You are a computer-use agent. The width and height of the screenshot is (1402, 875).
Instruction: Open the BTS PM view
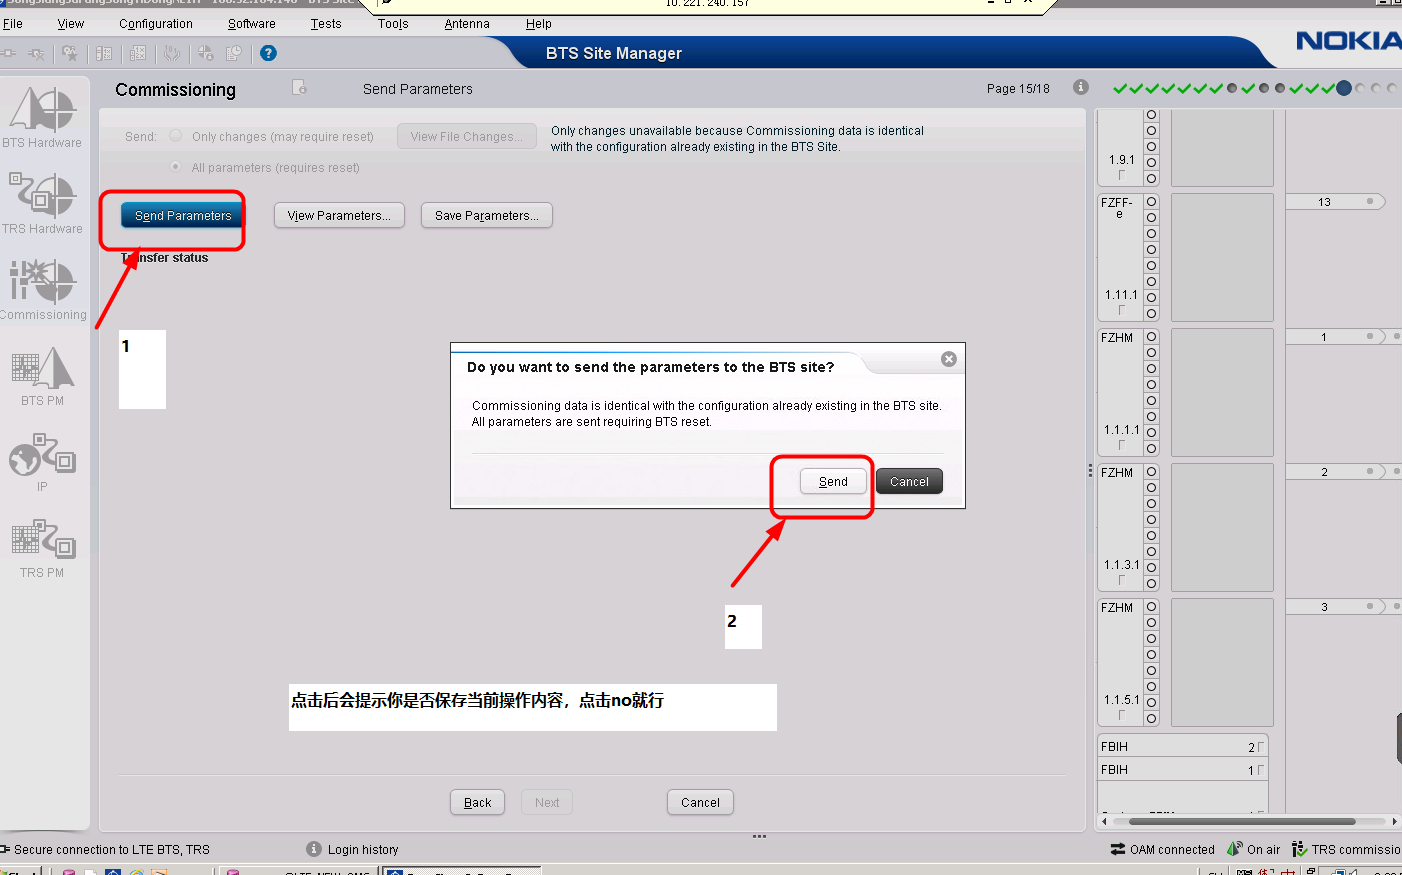pos(42,375)
